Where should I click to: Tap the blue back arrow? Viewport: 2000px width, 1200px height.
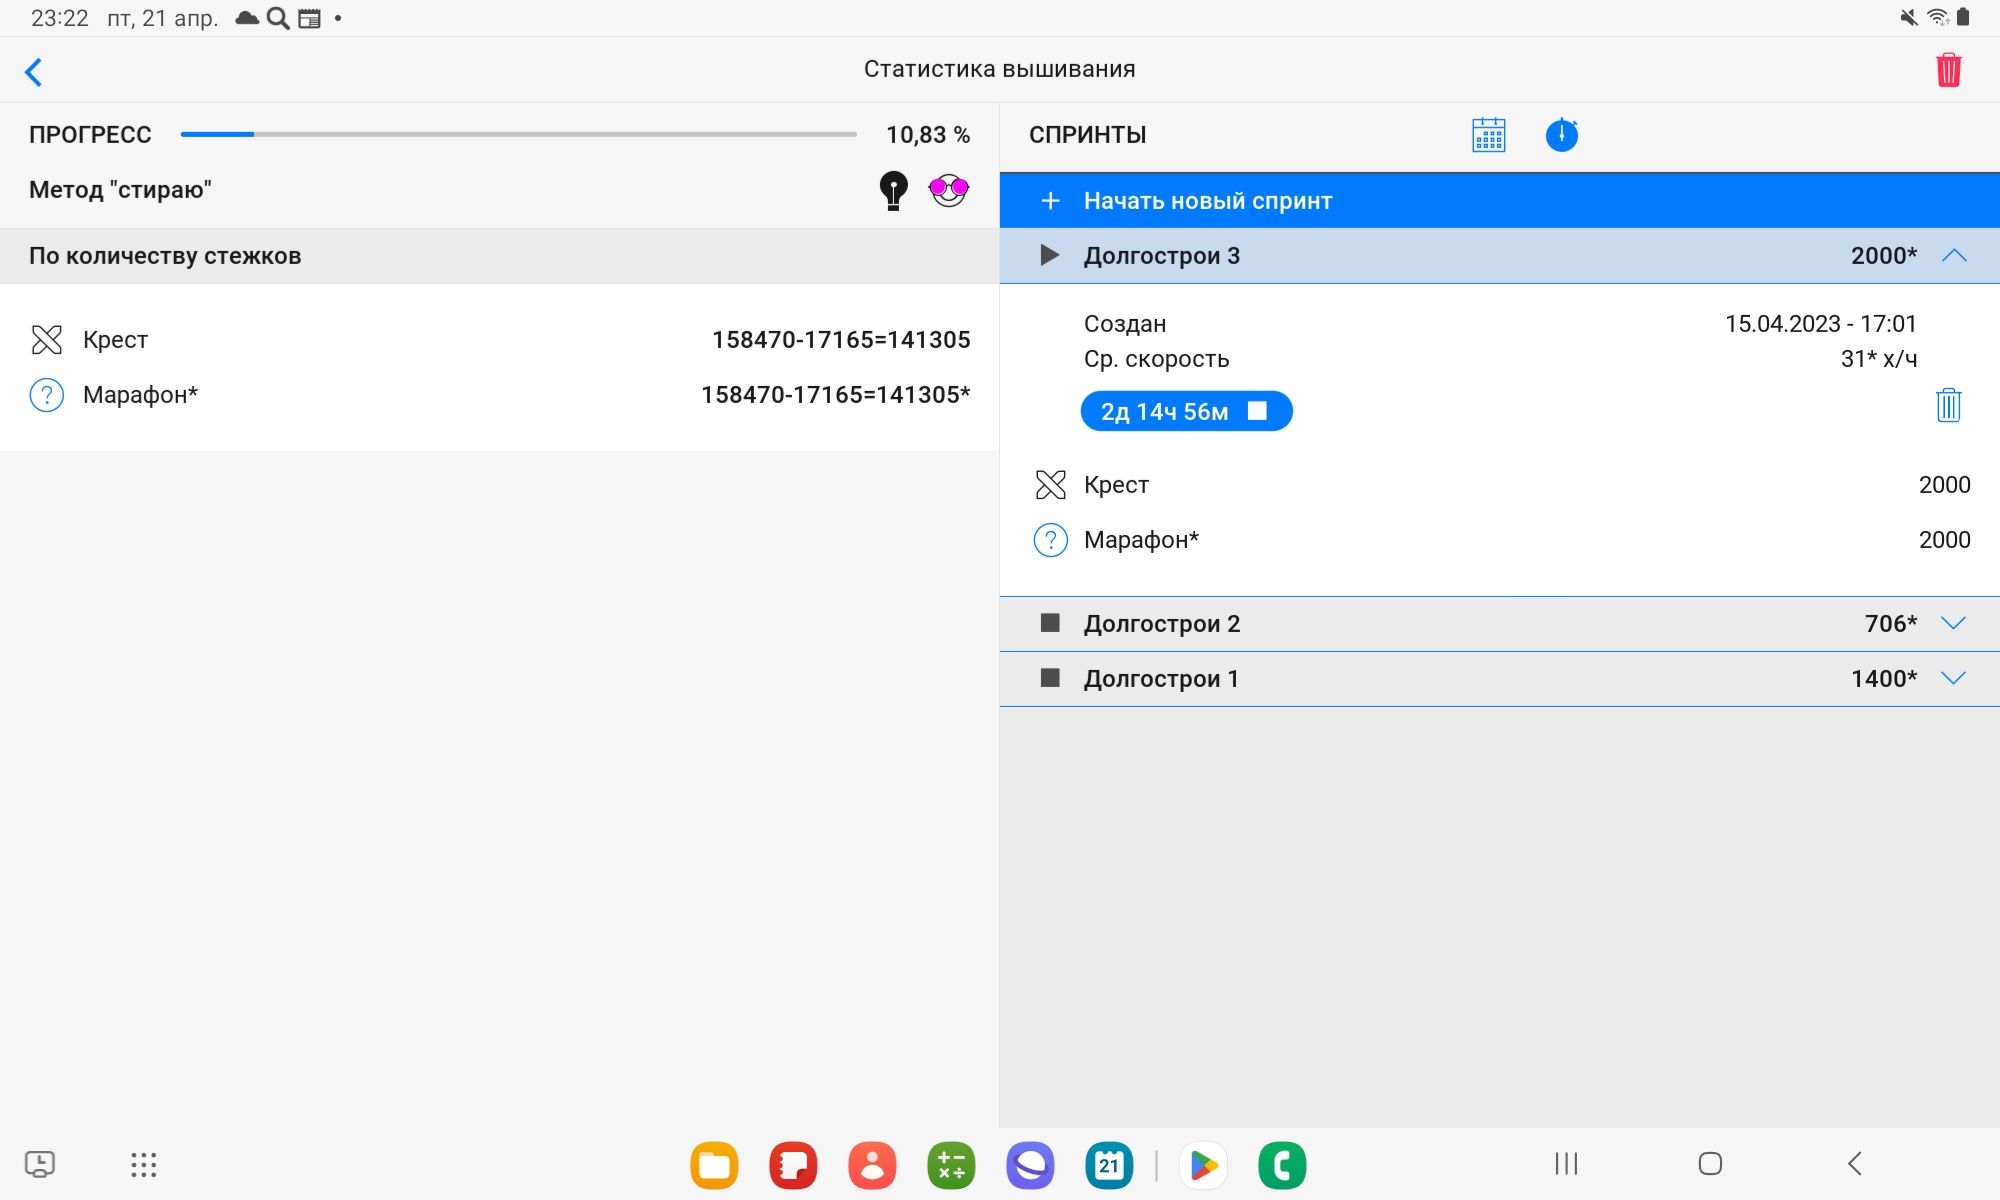(34, 72)
